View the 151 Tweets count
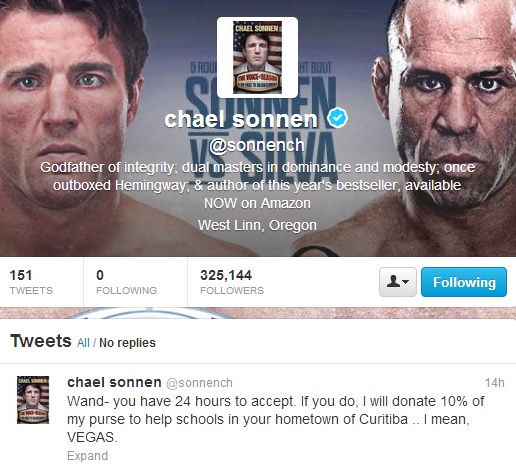 pos(31,282)
